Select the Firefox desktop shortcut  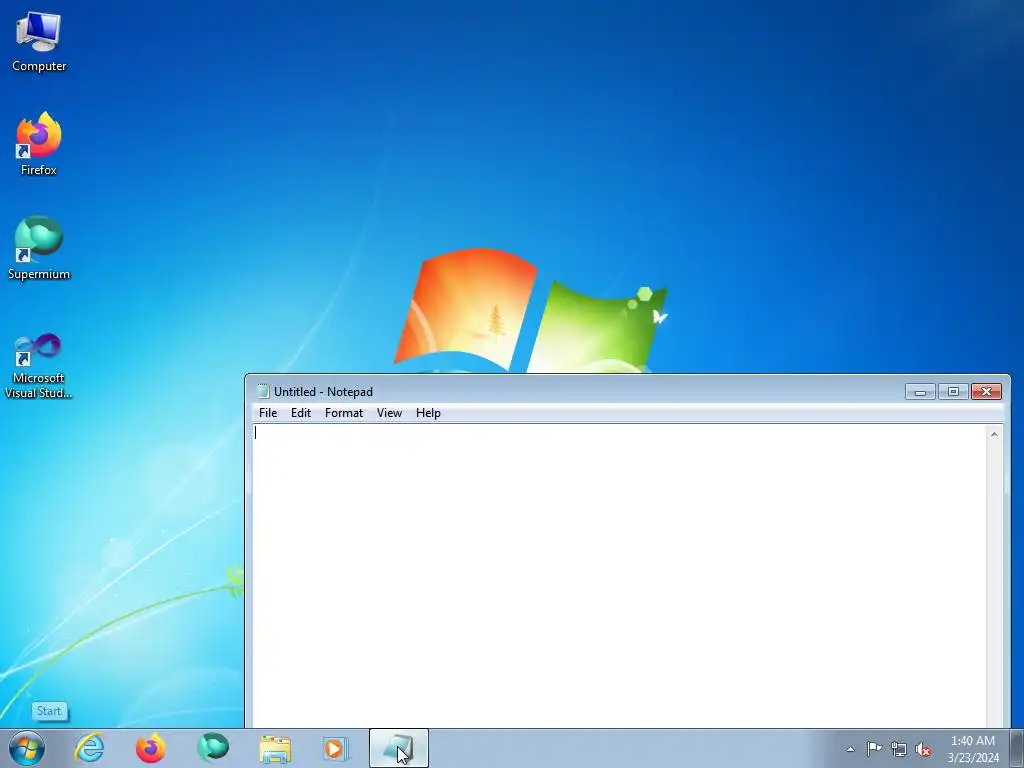(39, 144)
